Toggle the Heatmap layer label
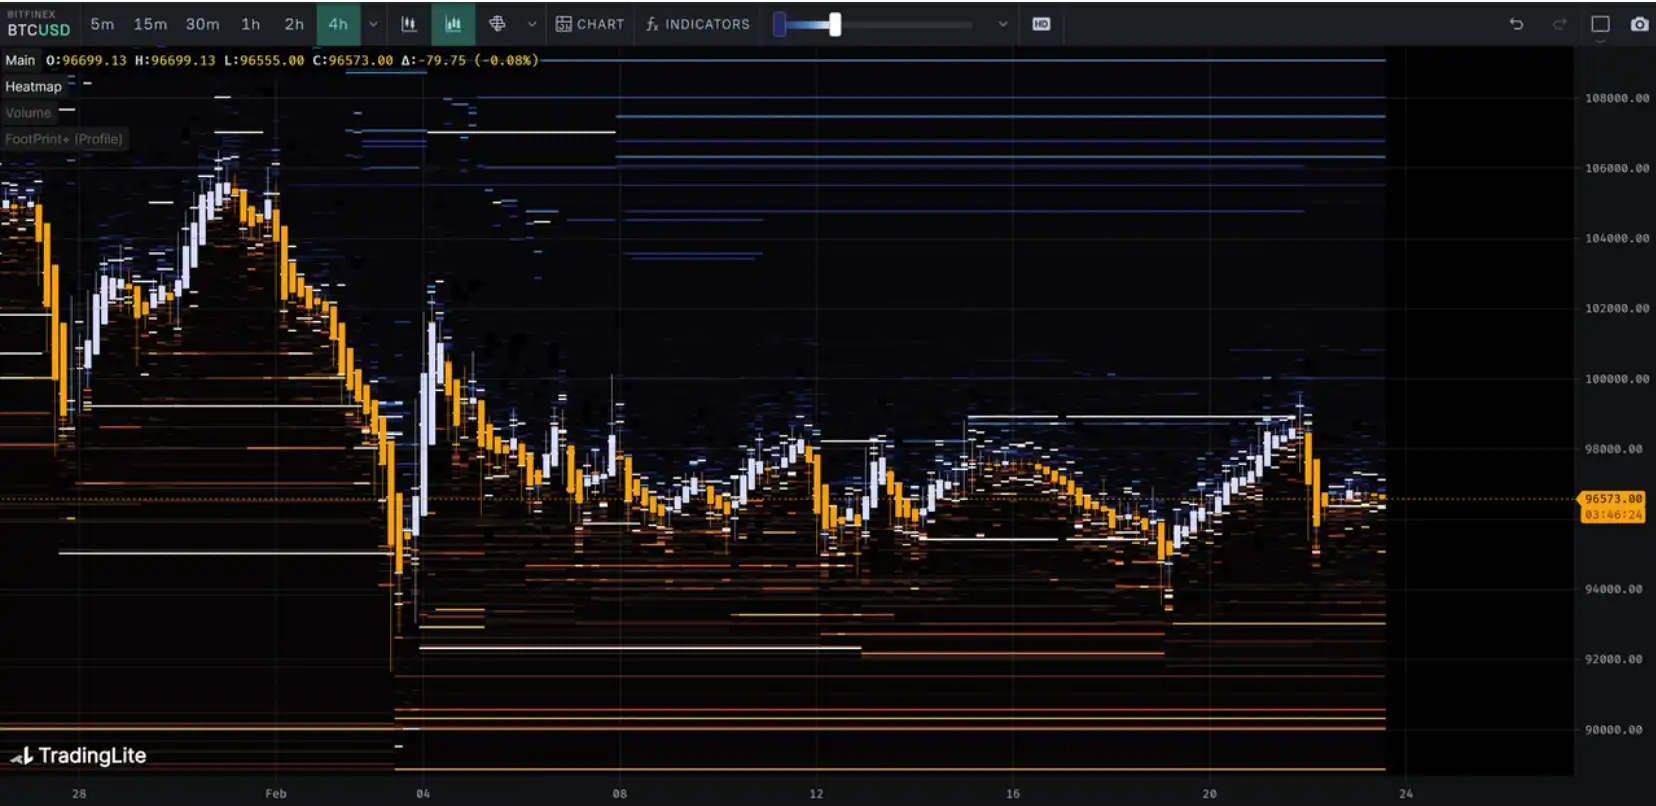Viewport: 1656px width, 806px height. (x=33, y=87)
